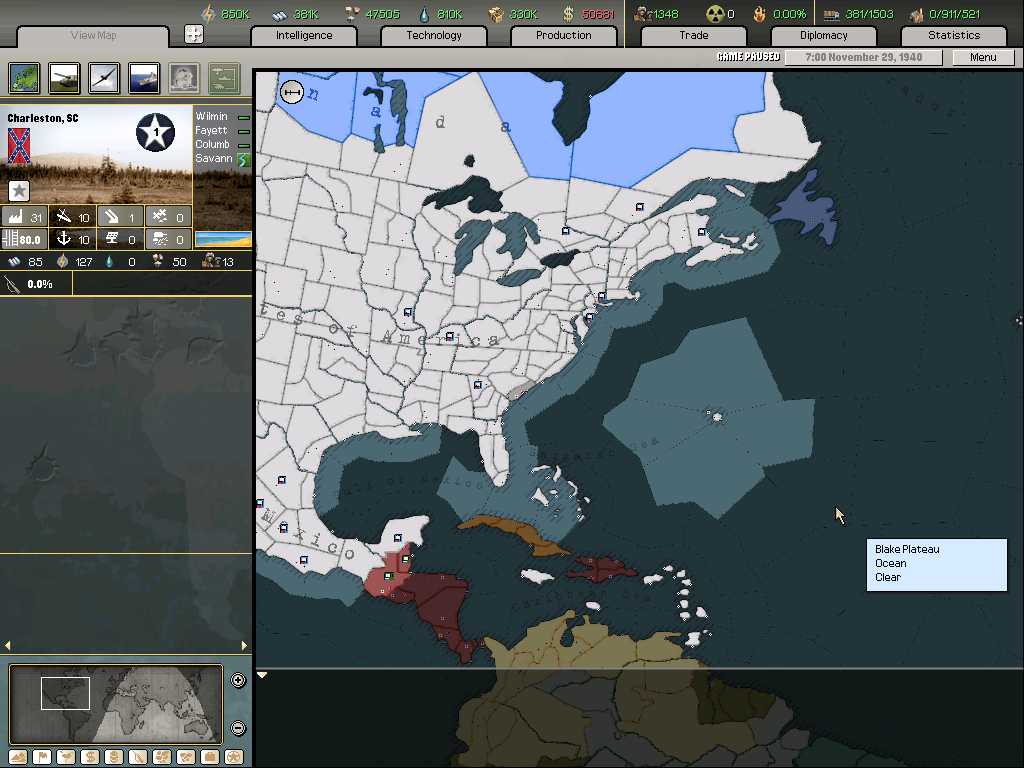Click the energy resource value 850K
The height and width of the screenshot is (768, 1024).
point(235,14)
